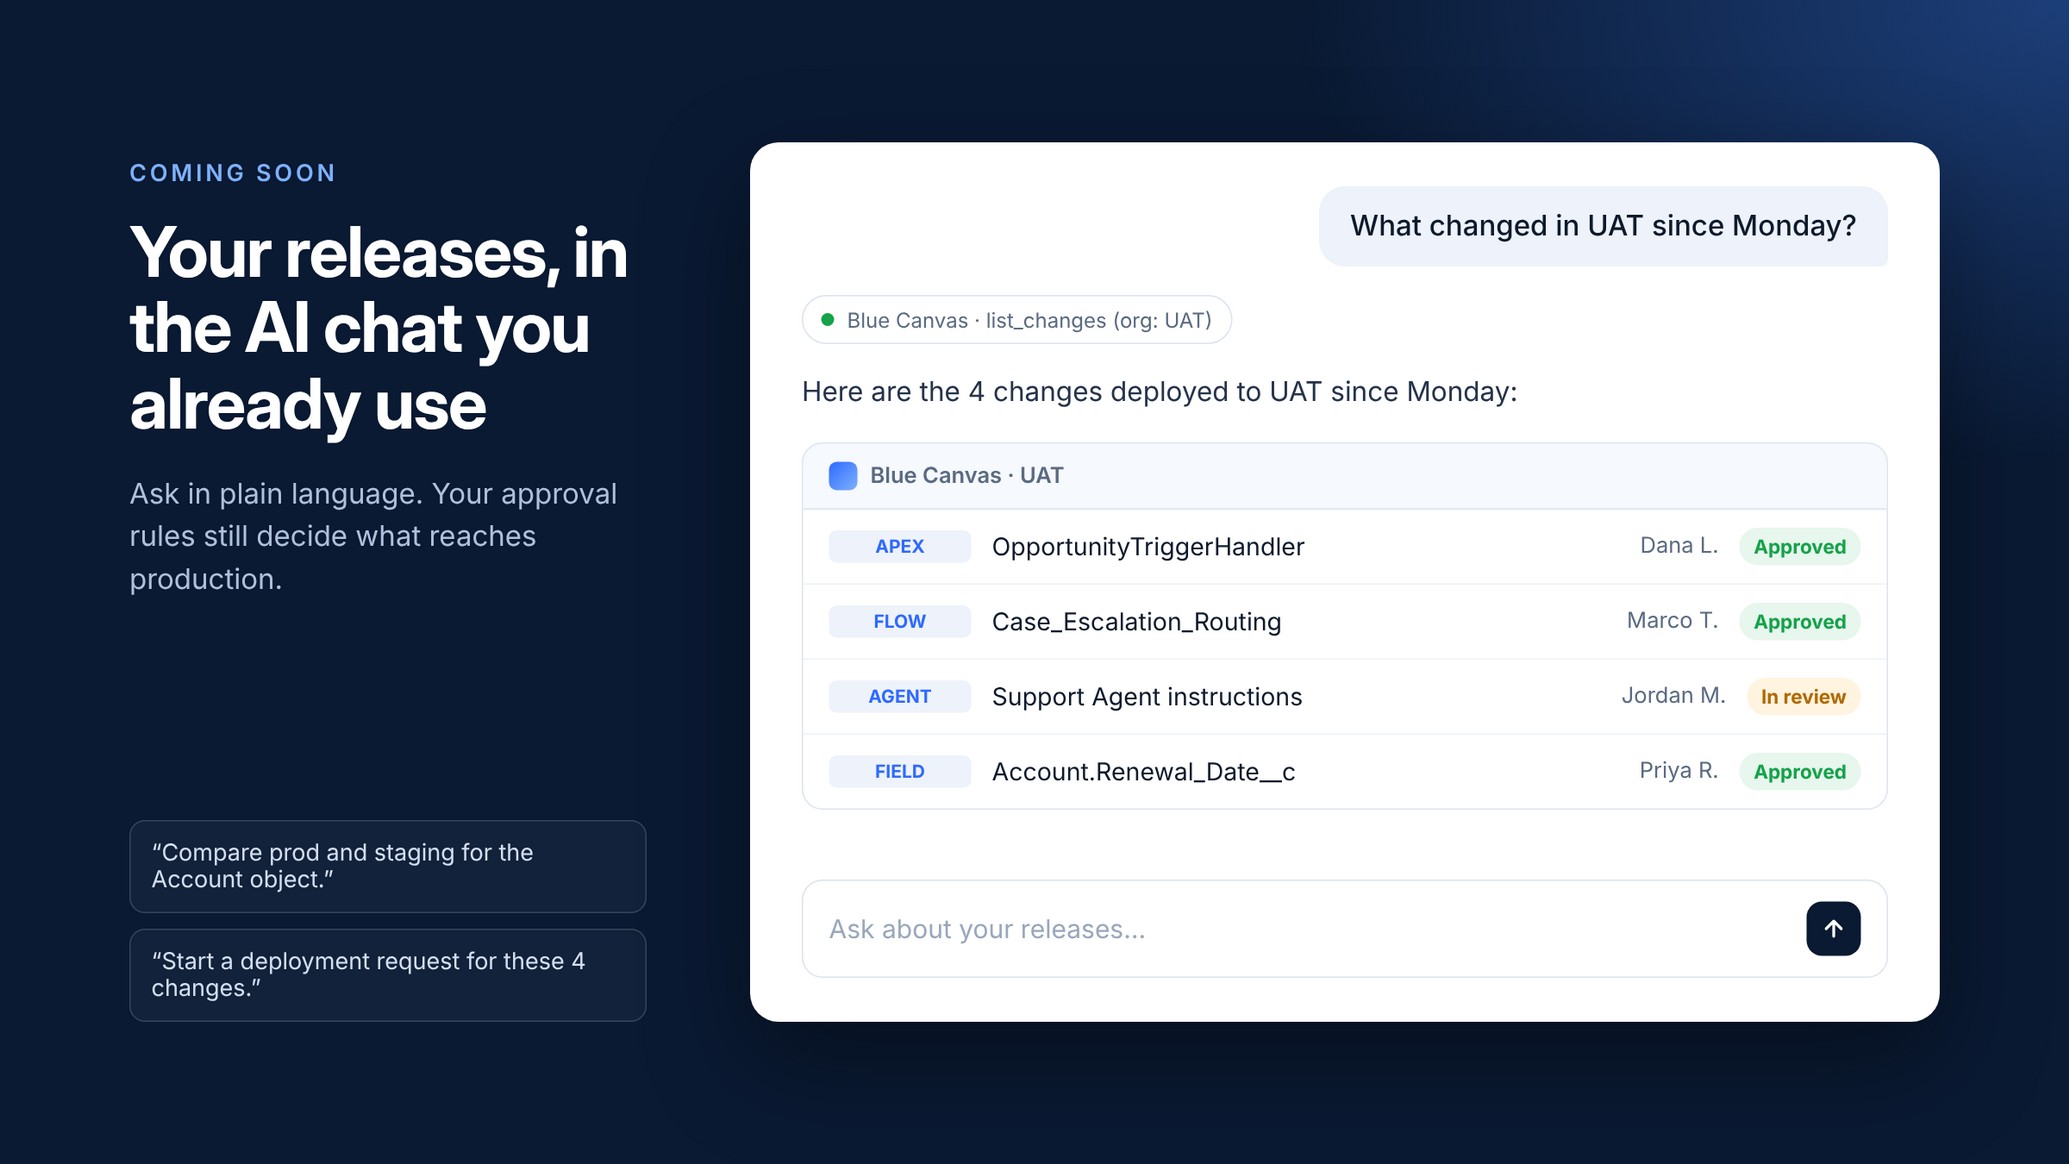Image resolution: width=2069 pixels, height=1164 pixels.
Task: Click the 'Ask in plain language' paragraph
Action: [373, 536]
